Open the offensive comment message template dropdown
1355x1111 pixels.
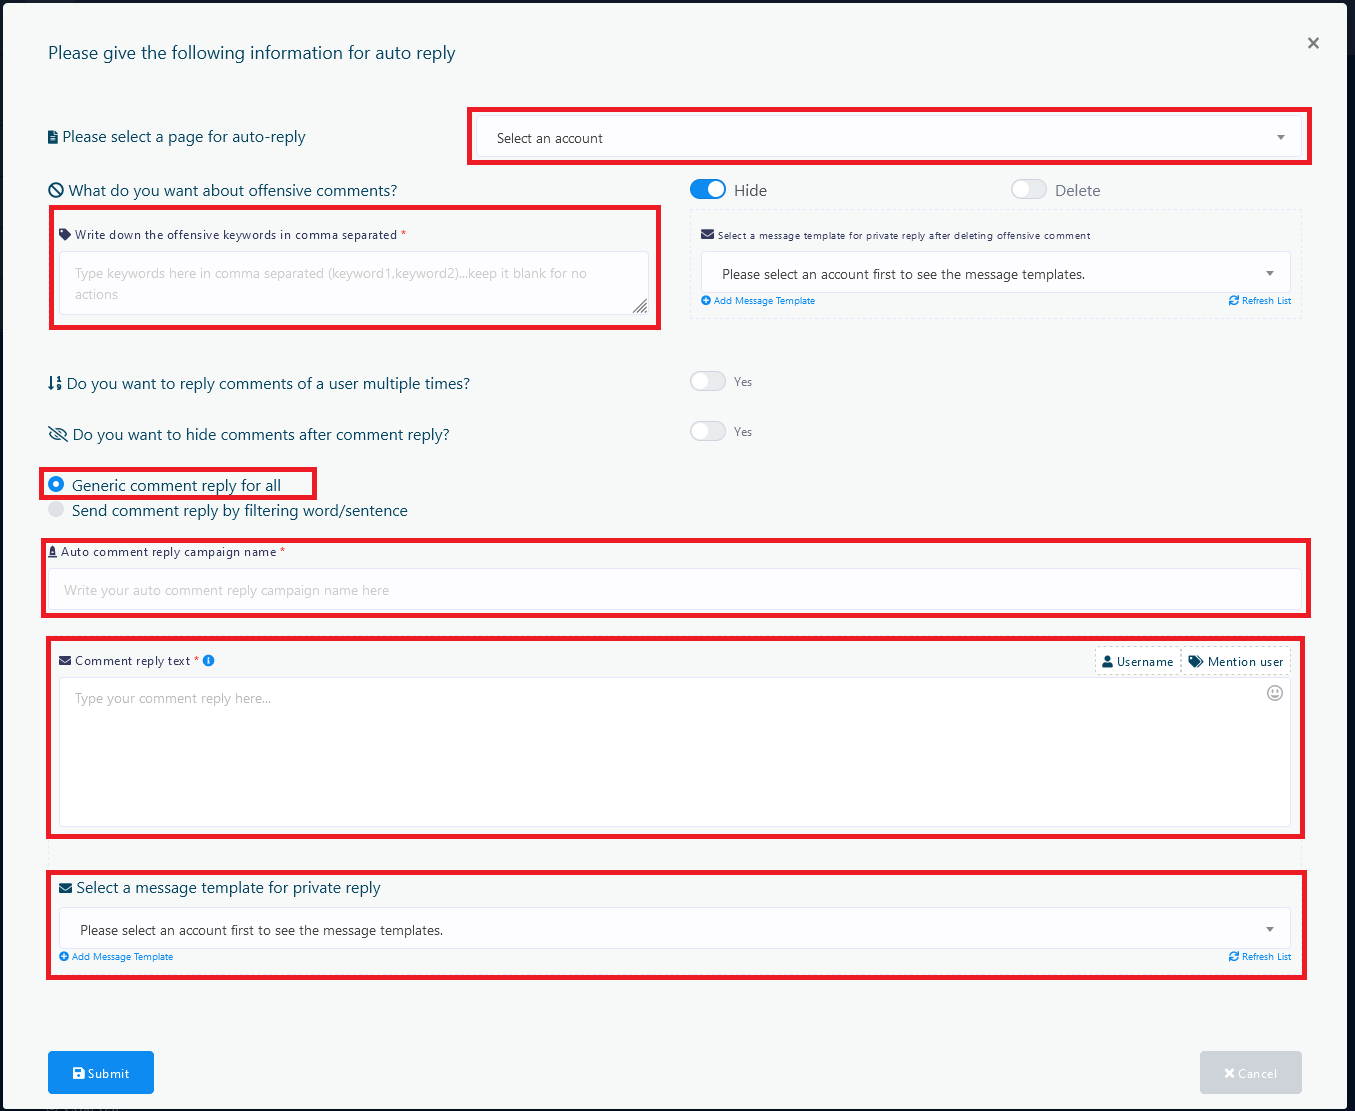(995, 274)
